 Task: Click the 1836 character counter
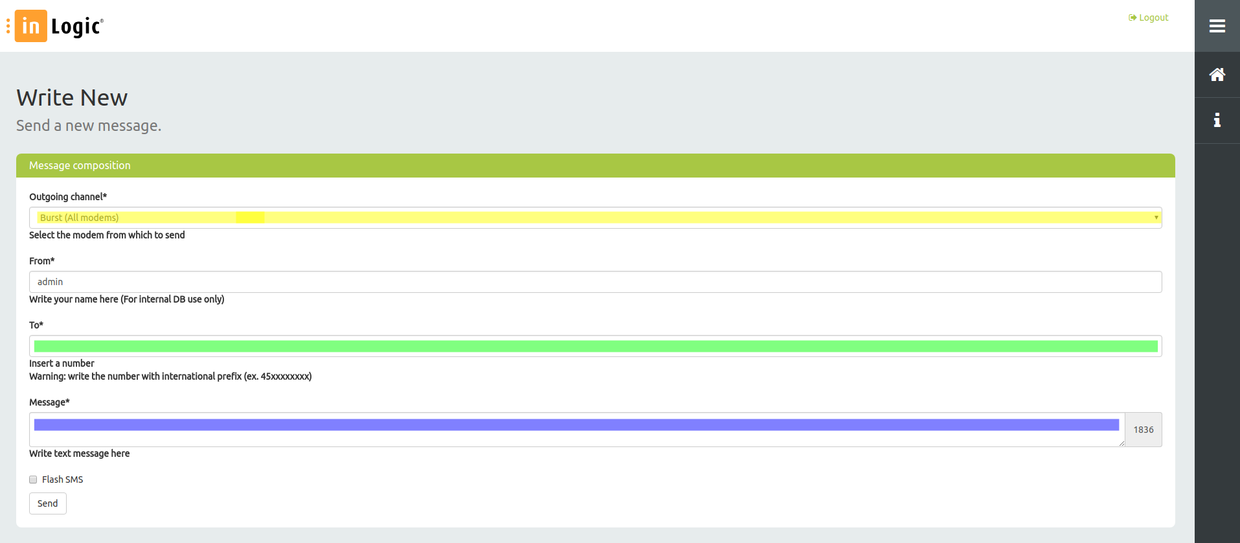click(1143, 430)
